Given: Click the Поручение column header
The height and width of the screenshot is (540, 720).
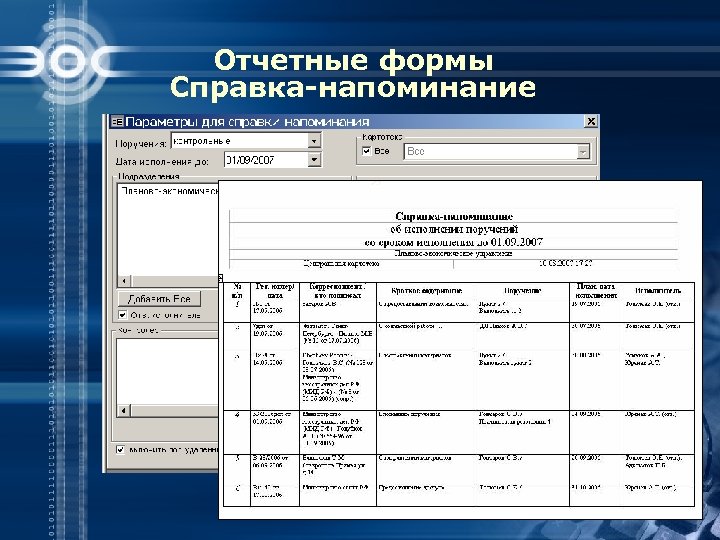Looking at the screenshot, I should click(523, 291).
